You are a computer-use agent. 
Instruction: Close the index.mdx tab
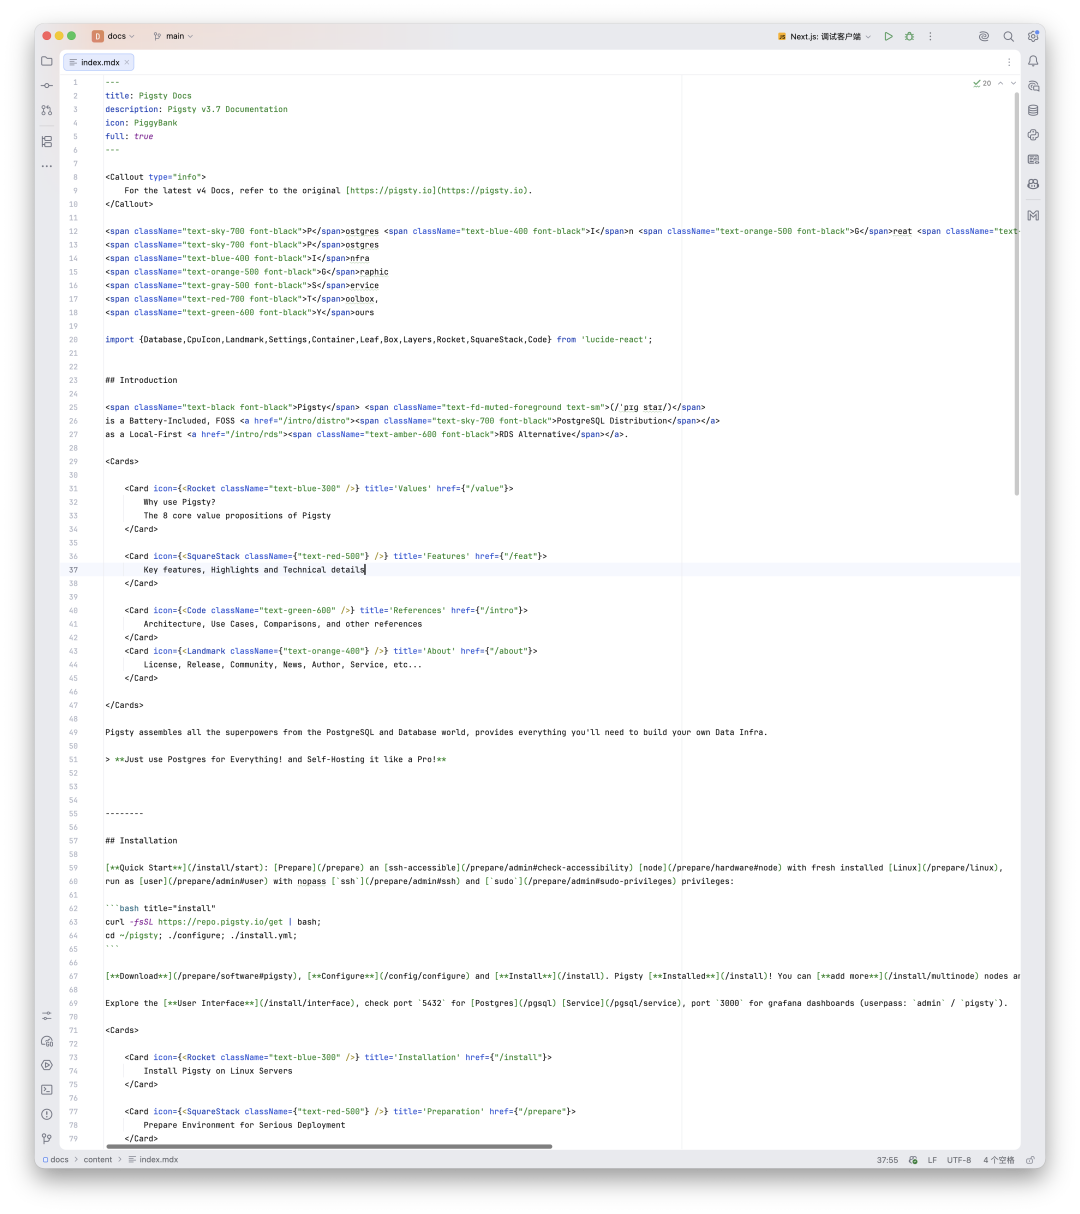(x=127, y=62)
